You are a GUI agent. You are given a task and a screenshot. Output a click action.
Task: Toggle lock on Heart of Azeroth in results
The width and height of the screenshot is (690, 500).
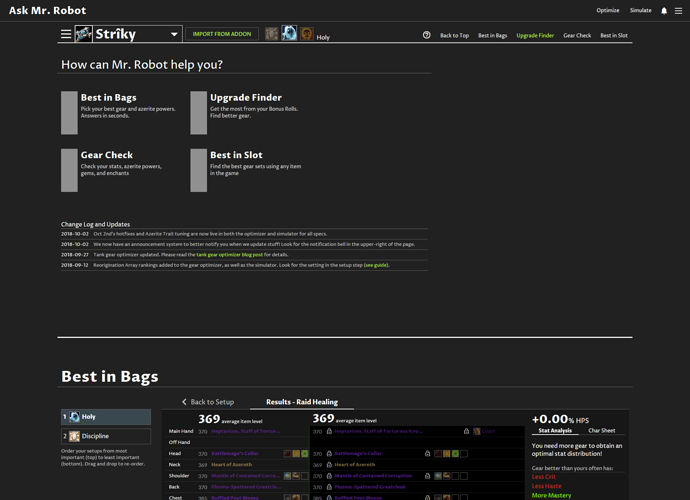point(329,465)
